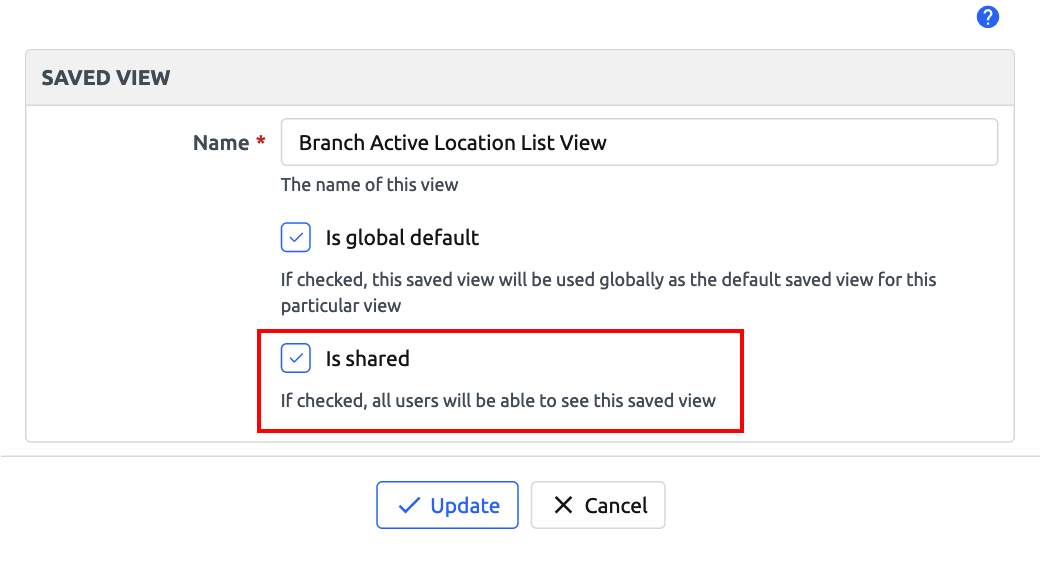Screen dimensions: 1040x563
Task: Click the red required asterisk beside Name
Action: tap(261, 143)
